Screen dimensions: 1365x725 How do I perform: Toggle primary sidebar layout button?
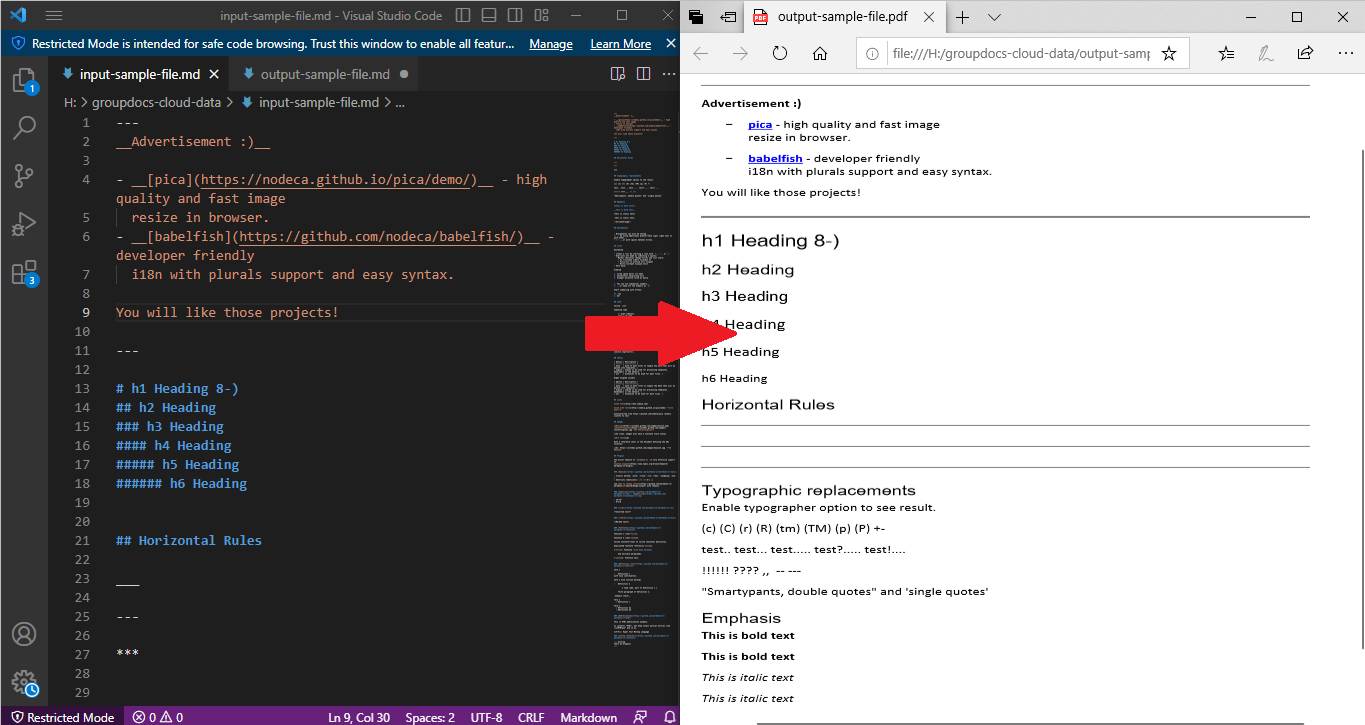462,16
